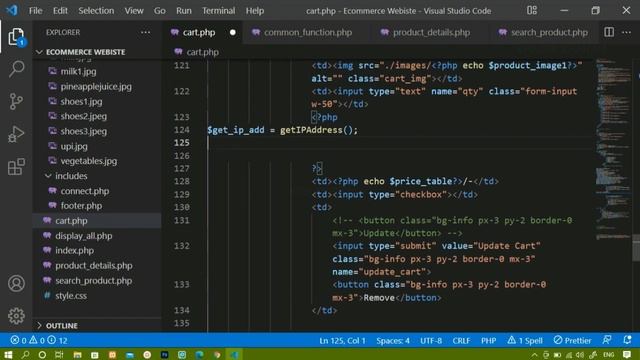Open style.css in the explorer
This screenshot has height=360, width=640.
pyautogui.click(x=71, y=296)
